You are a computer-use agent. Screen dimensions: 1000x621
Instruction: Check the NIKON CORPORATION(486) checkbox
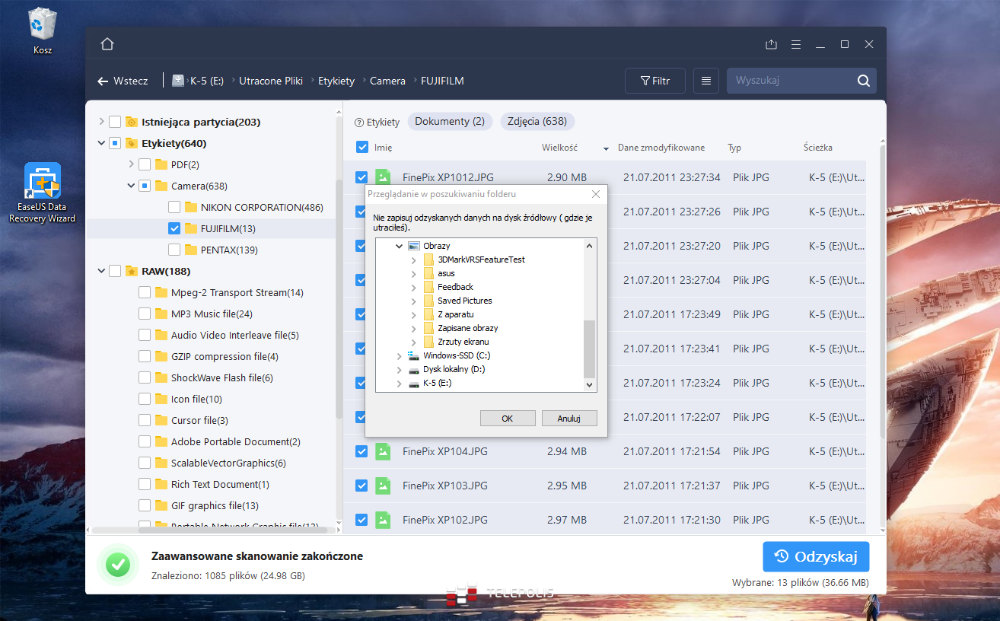[x=175, y=207]
